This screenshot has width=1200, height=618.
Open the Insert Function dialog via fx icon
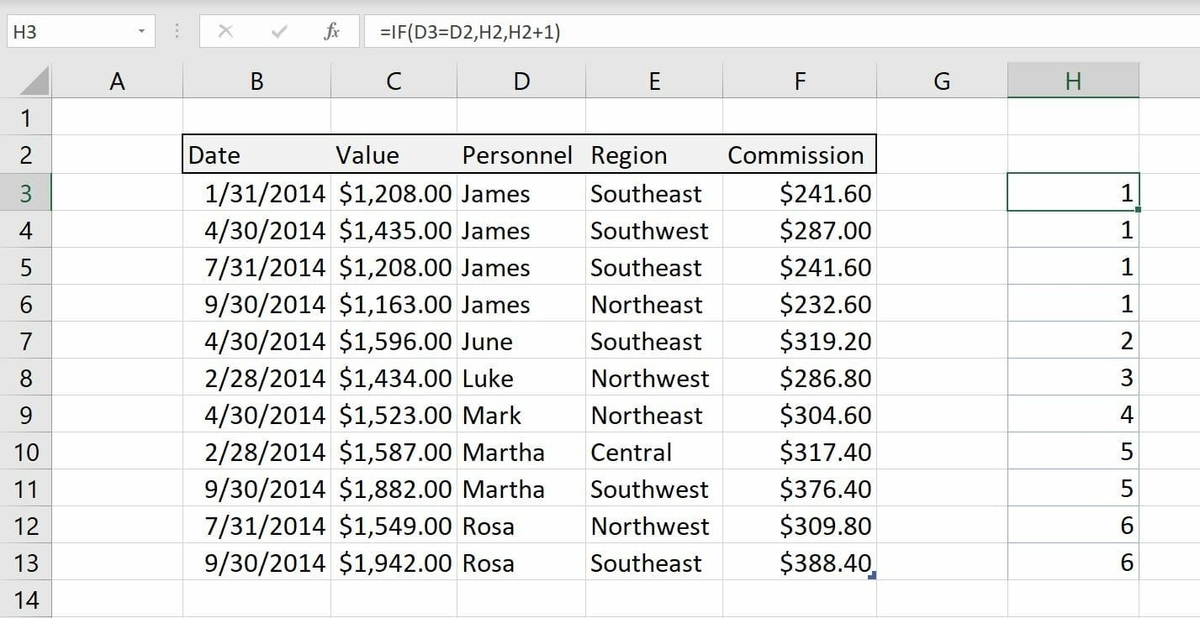333,30
